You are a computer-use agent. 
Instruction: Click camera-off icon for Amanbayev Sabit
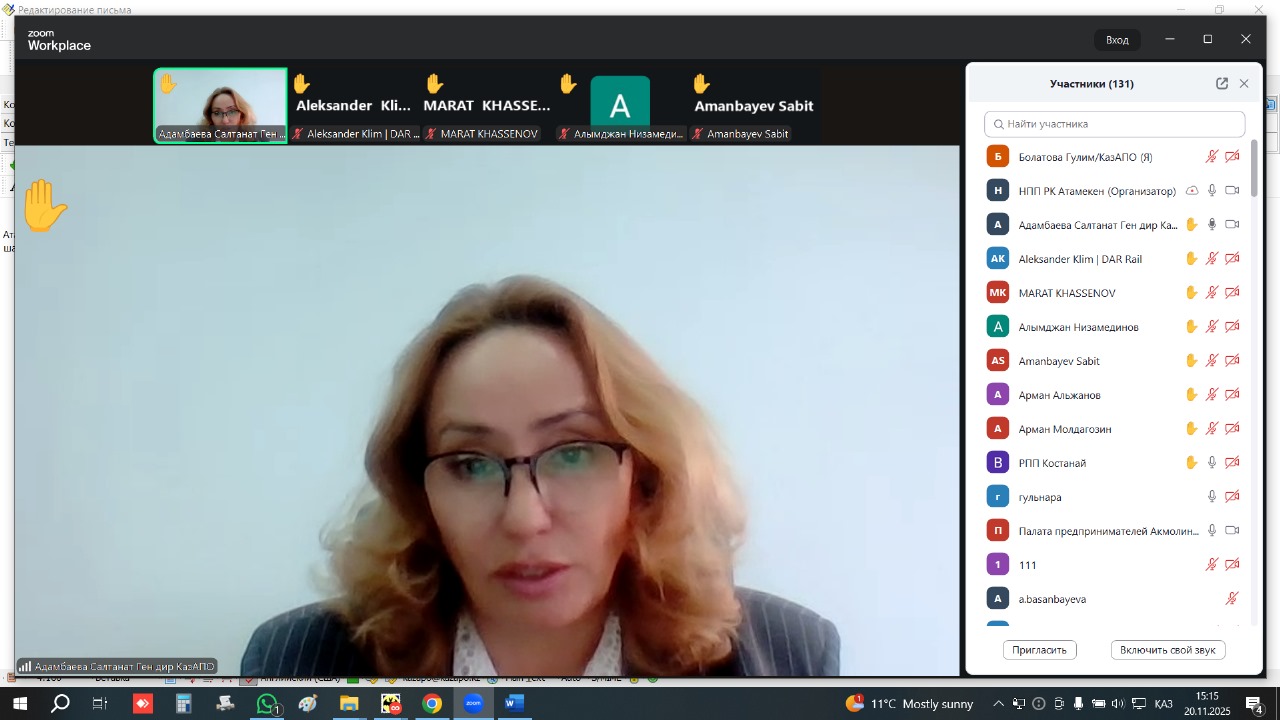click(1232, 361)
